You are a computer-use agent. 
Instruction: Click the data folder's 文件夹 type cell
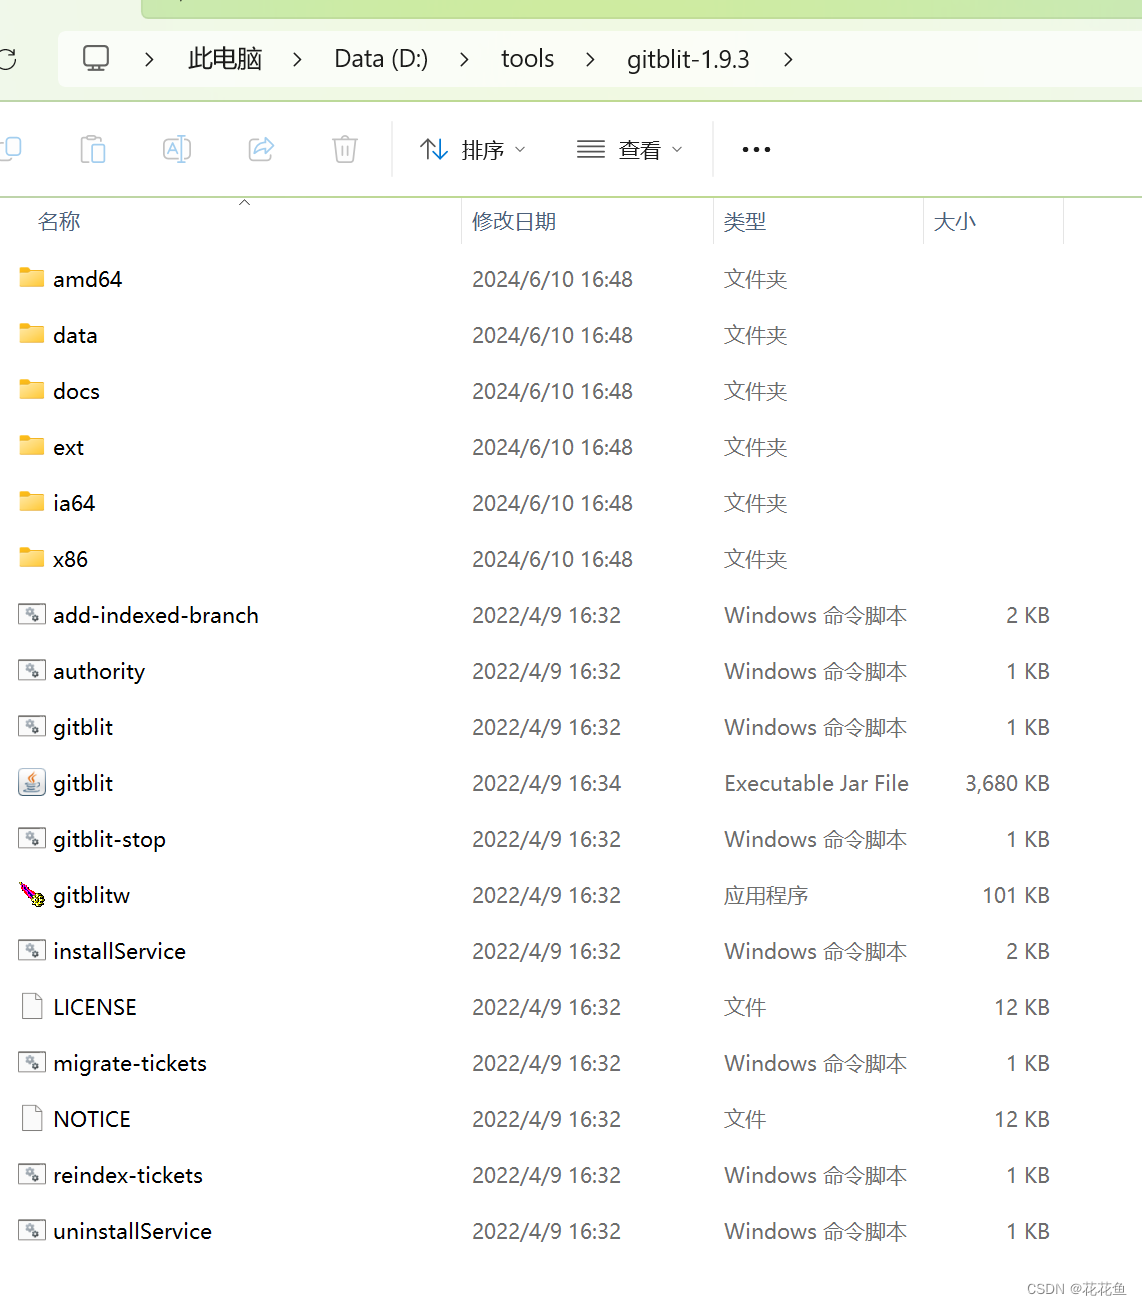click(756, 335)
